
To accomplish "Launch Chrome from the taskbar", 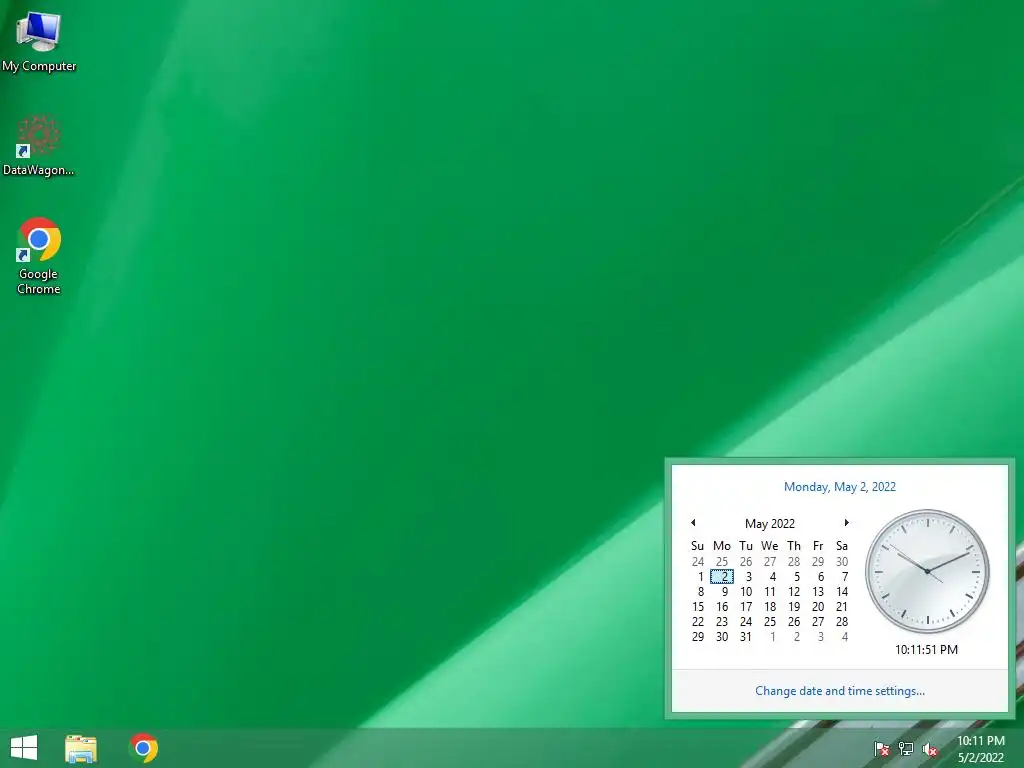I will (x=144, y=748).
